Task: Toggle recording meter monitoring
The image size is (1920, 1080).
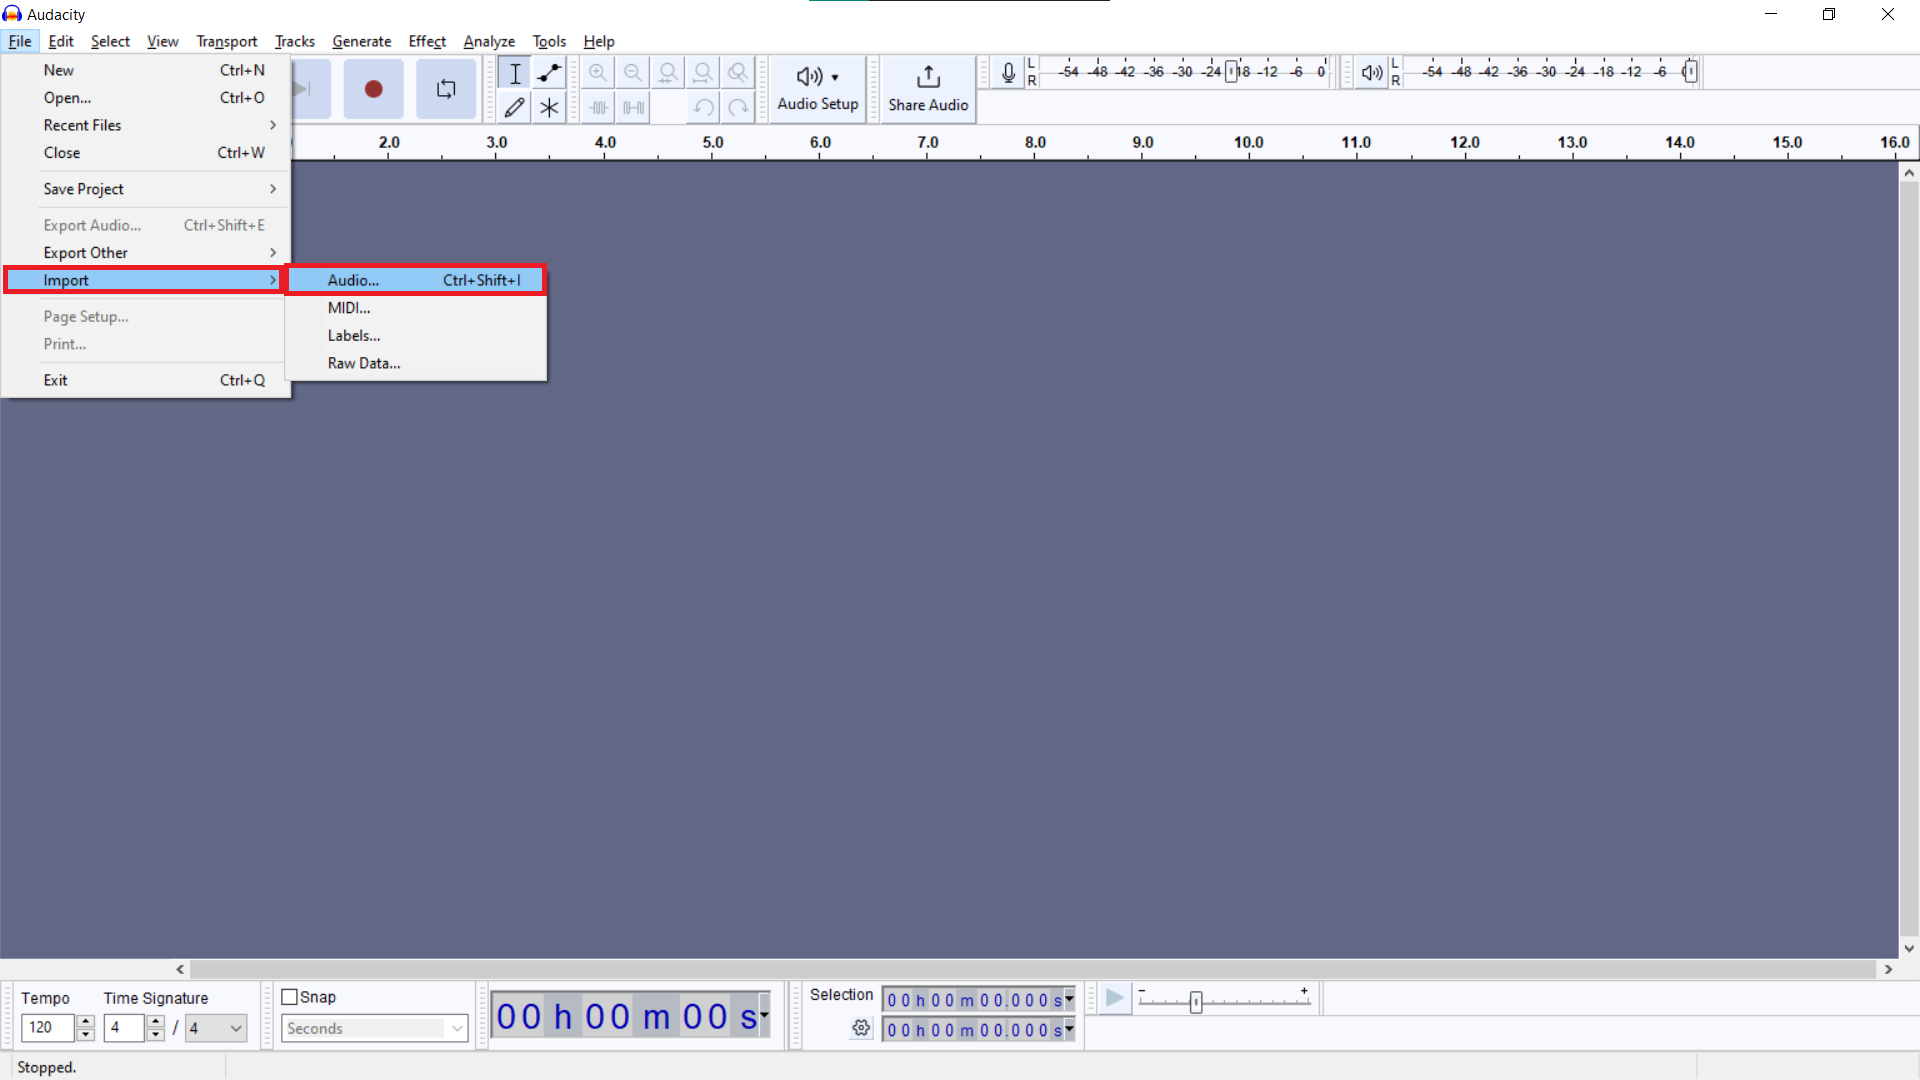Action: coord(1008,71)
